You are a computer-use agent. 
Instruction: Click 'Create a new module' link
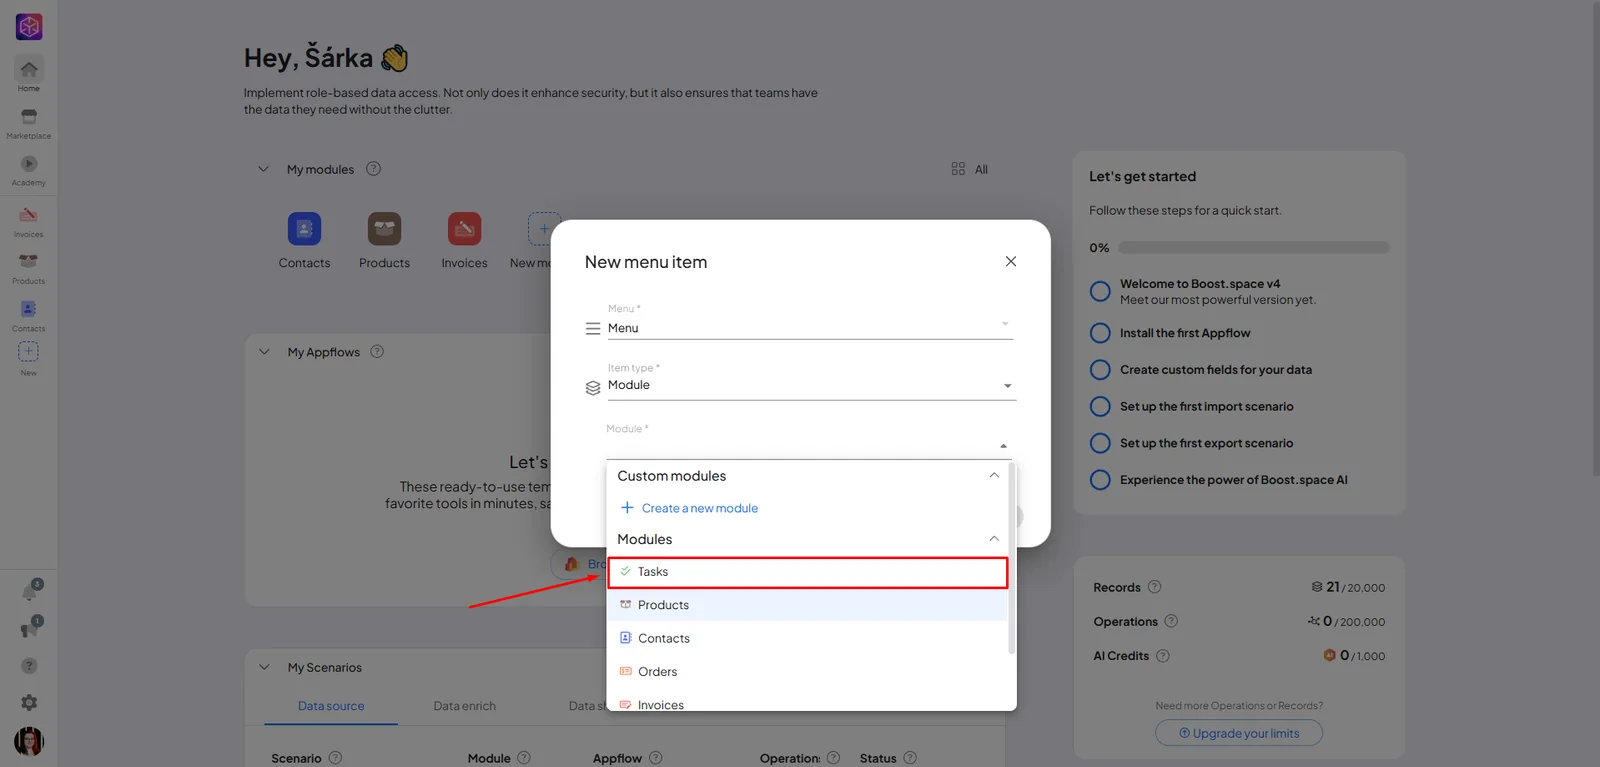699,508
